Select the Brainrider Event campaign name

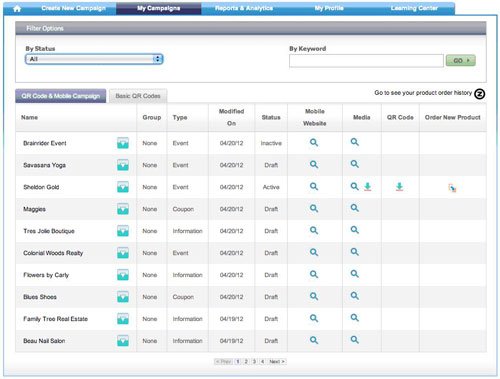[45, 143]
